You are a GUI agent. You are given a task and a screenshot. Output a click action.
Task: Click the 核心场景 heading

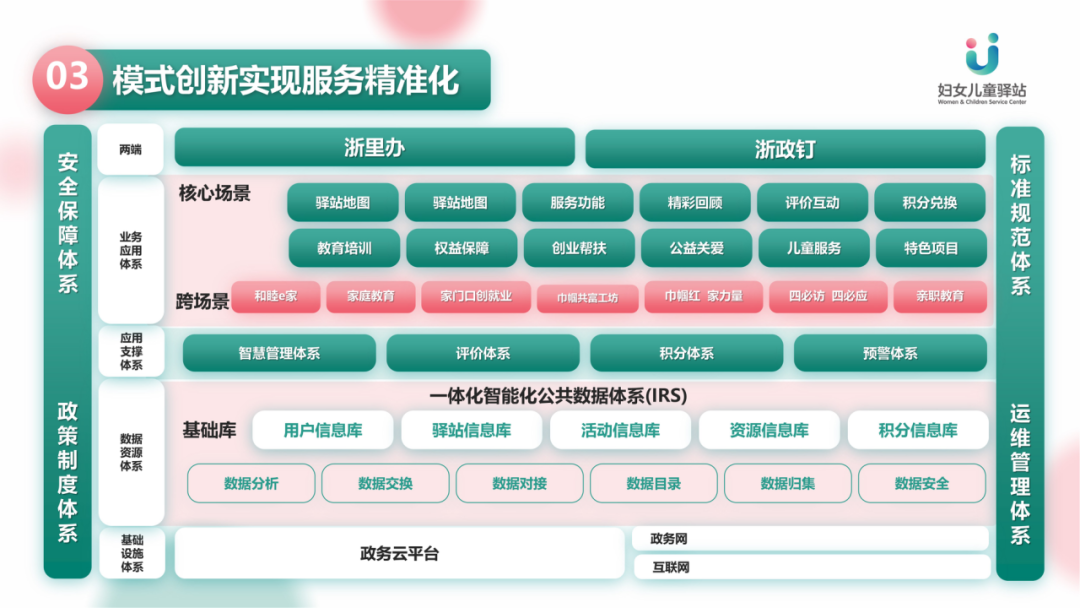(214, 193)
